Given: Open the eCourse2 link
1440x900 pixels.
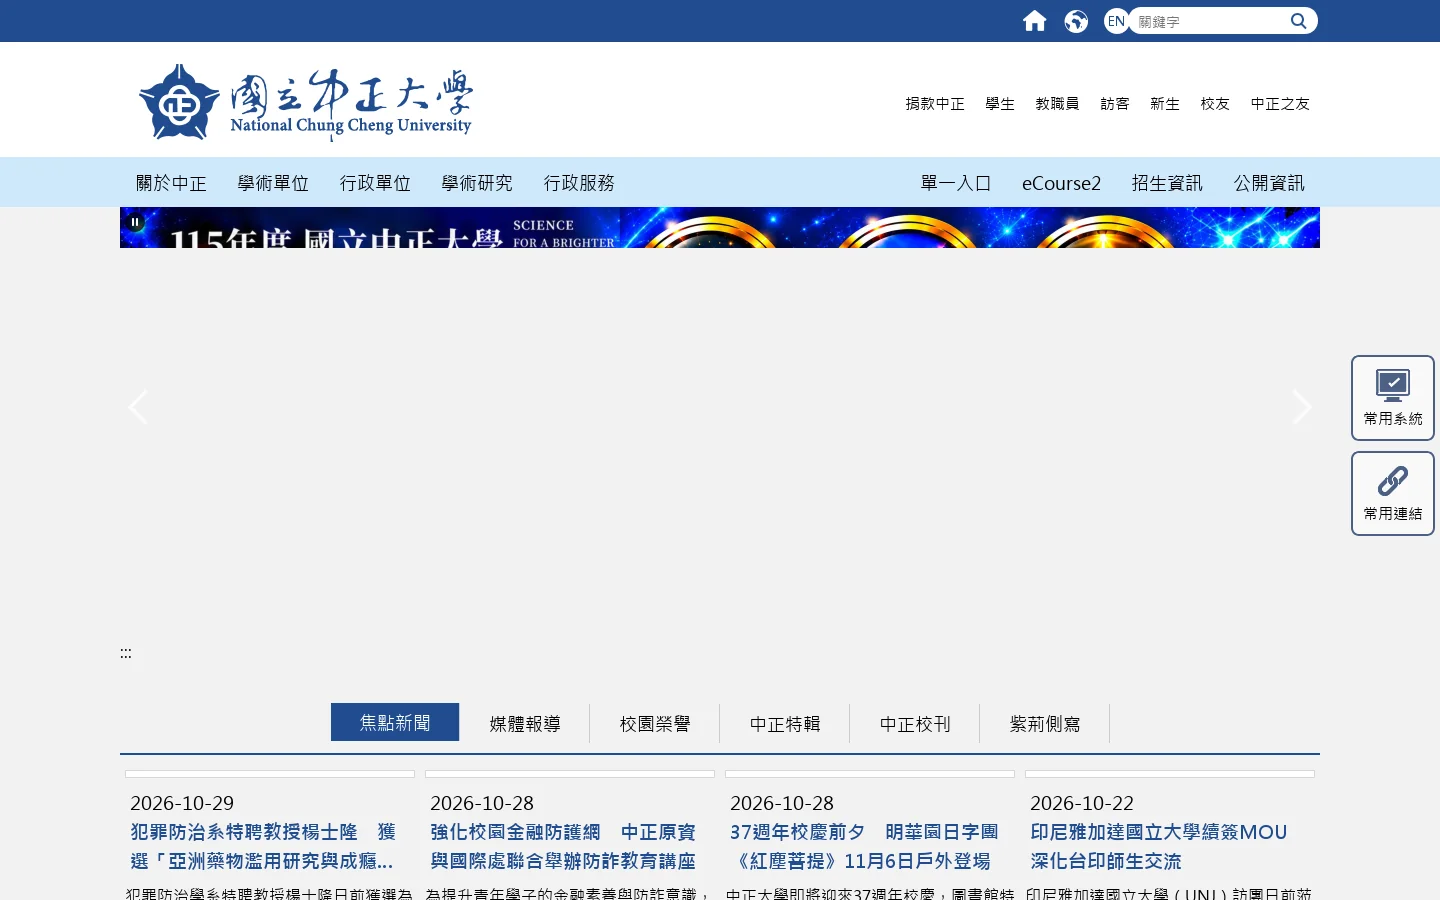Looking at the screenshot, I should click(x=1061, y=183).
